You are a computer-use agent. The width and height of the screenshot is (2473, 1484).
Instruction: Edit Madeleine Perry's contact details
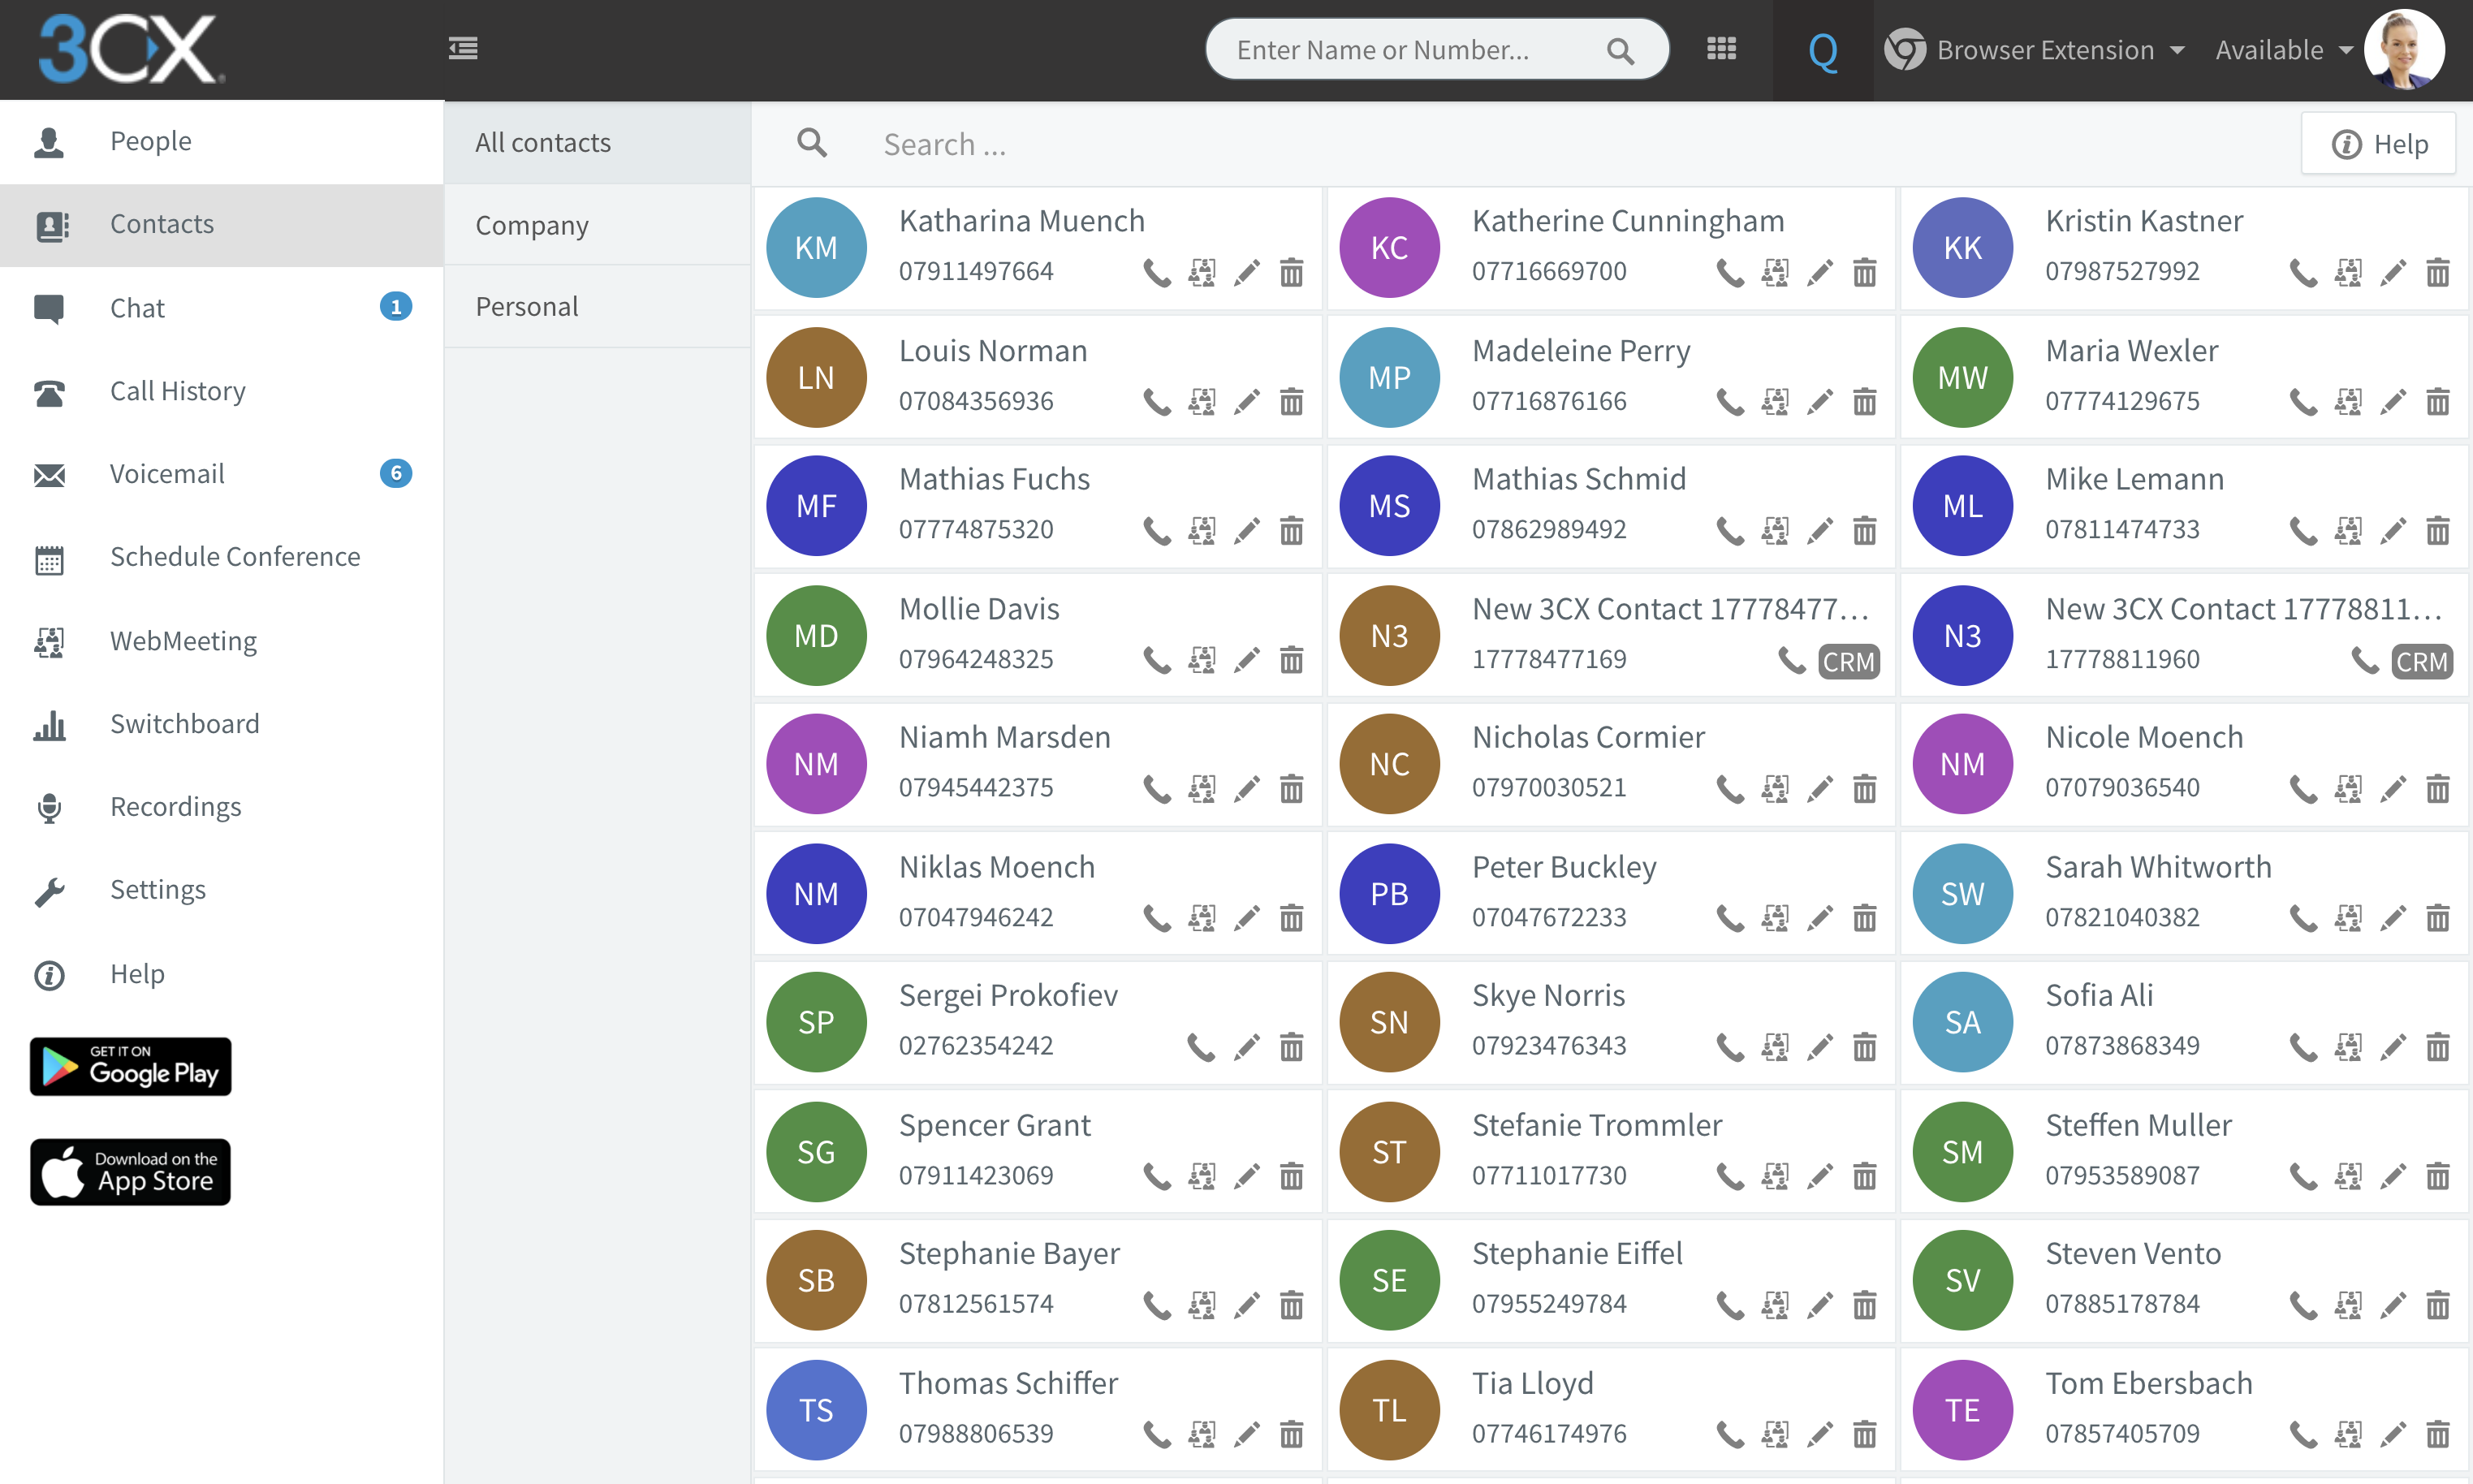coord(1820,402)
